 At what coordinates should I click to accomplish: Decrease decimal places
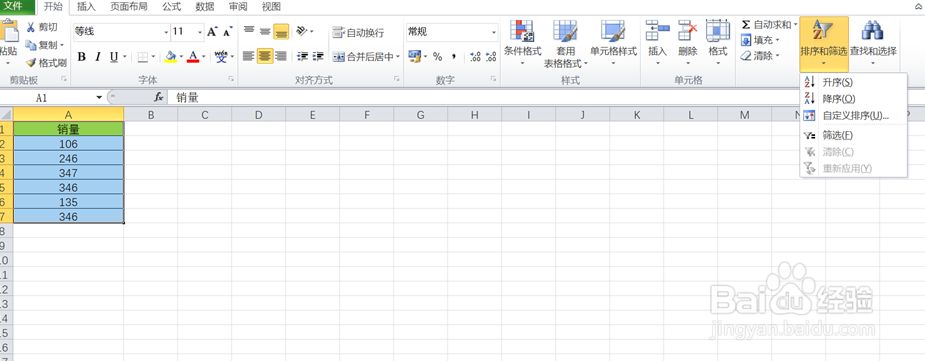(491, 57)
